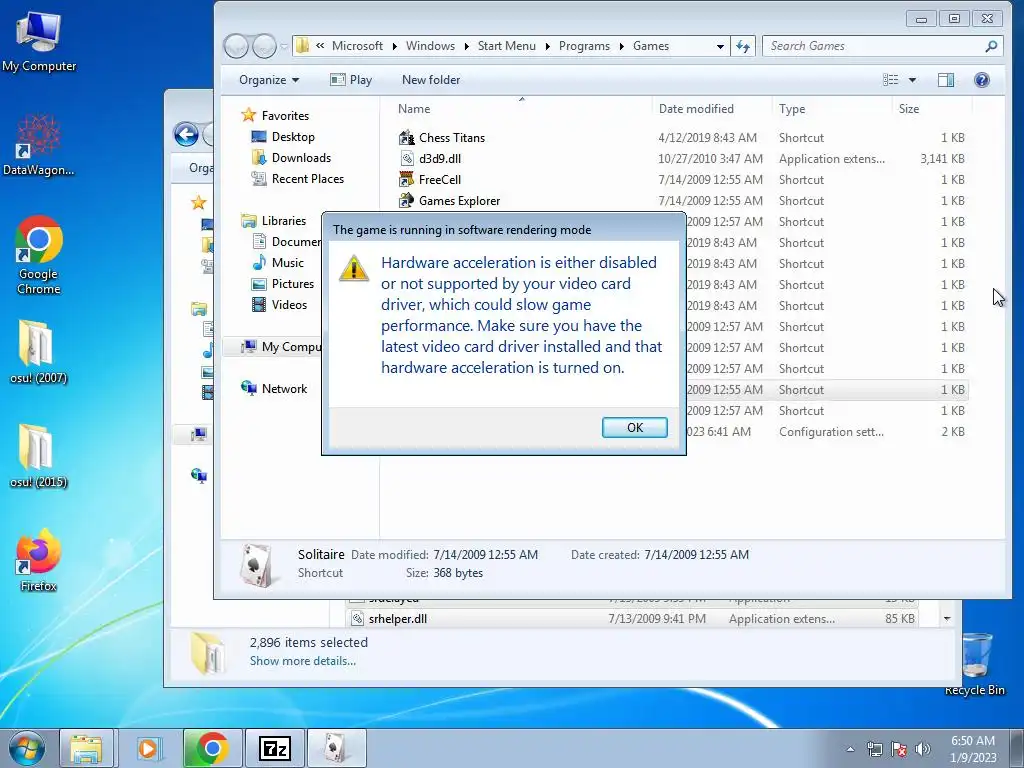Image resolution: width=1024 pixels, height=768 pixels.
Task: Sort by the Size column header
Action: point(908,109)
